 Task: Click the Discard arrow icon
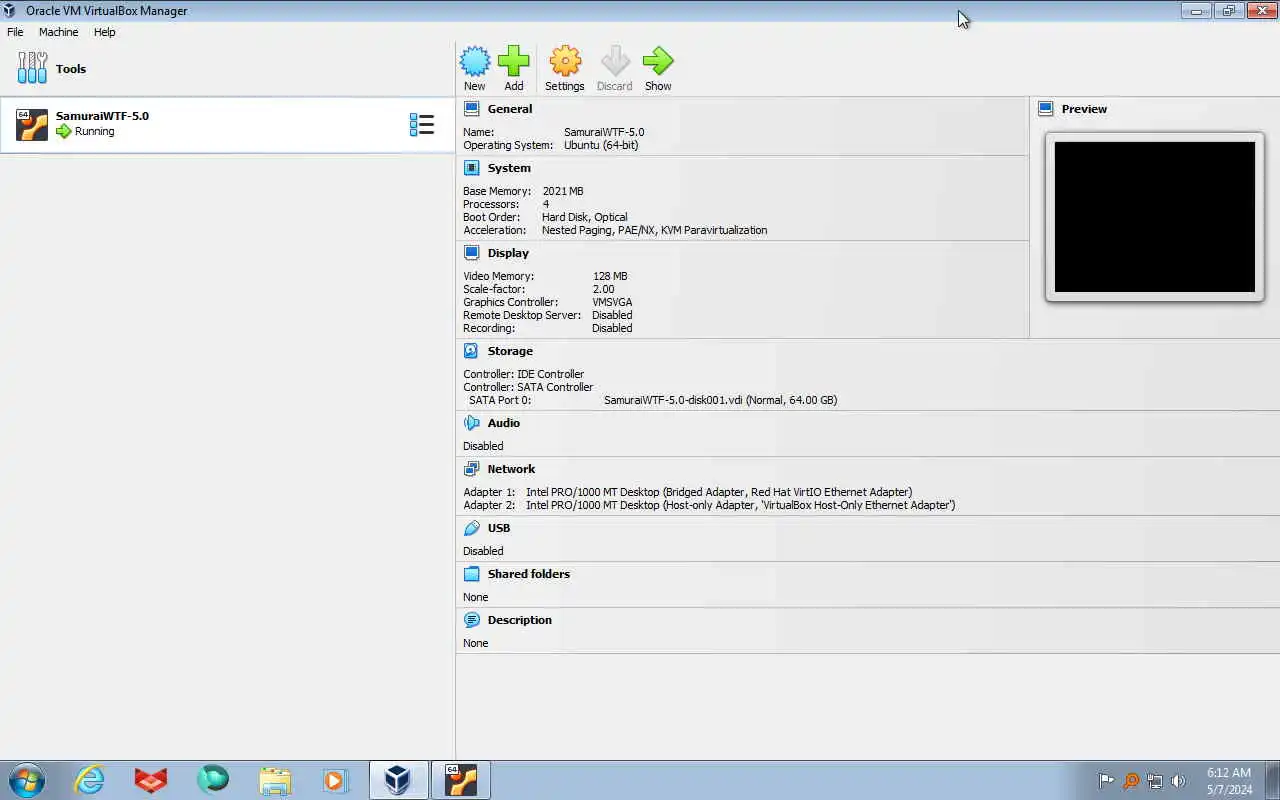coord(615,61)
